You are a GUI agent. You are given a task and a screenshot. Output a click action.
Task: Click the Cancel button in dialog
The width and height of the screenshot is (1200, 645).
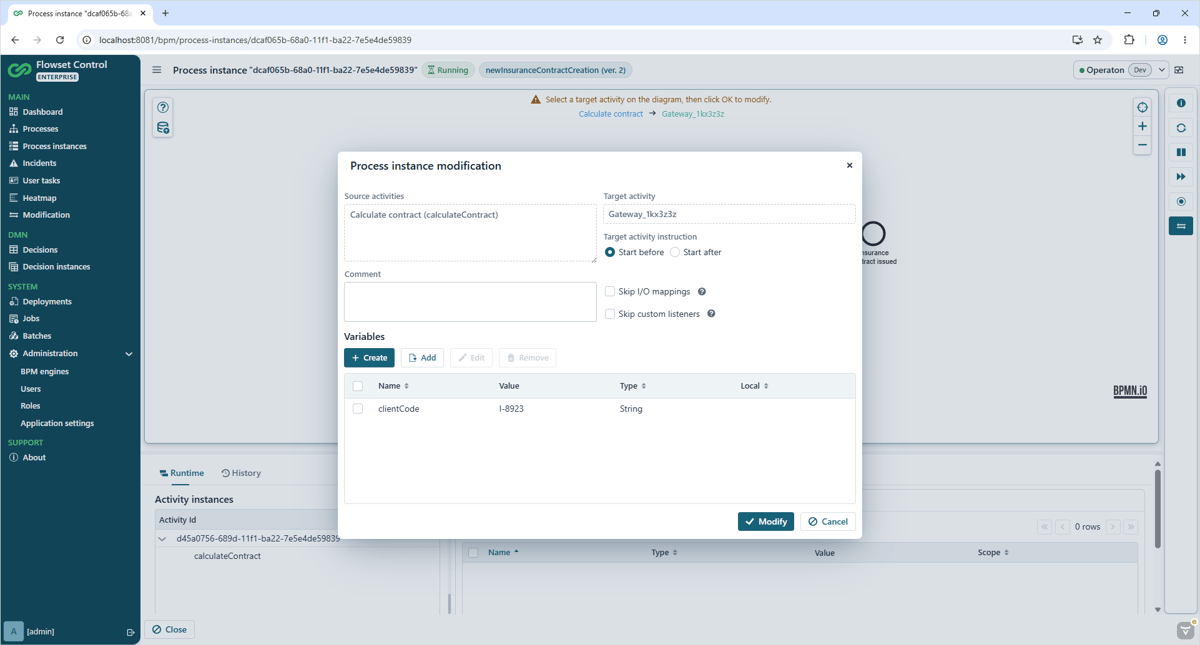[828, 522]
